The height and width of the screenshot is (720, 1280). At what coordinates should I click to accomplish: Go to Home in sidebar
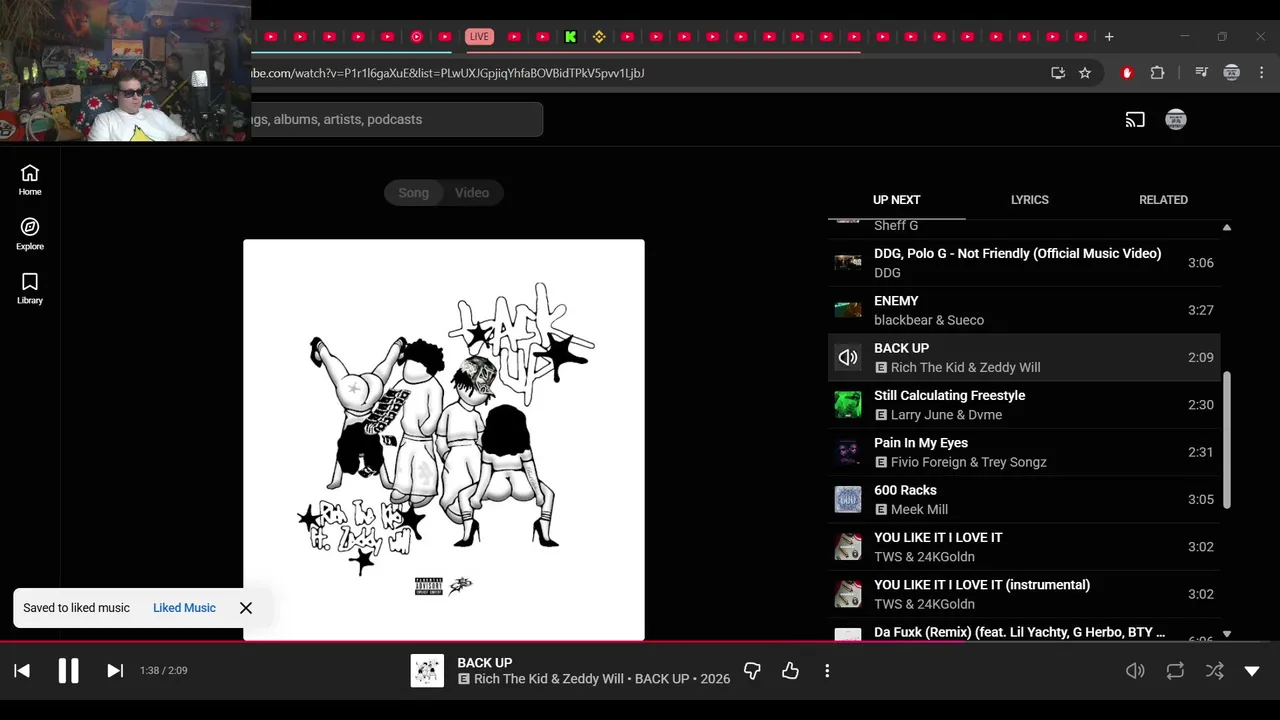coord(30,181)
